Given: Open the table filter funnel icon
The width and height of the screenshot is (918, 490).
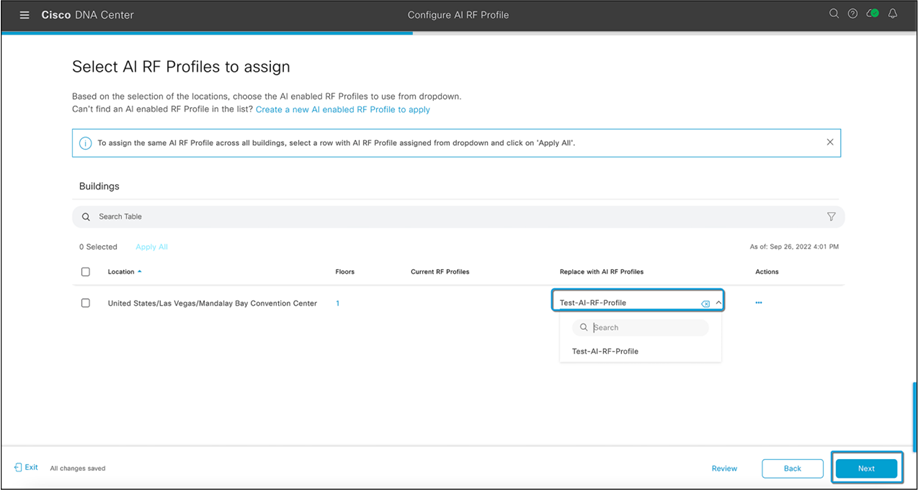Looking at the screenshot, I should tap(831, 217).
